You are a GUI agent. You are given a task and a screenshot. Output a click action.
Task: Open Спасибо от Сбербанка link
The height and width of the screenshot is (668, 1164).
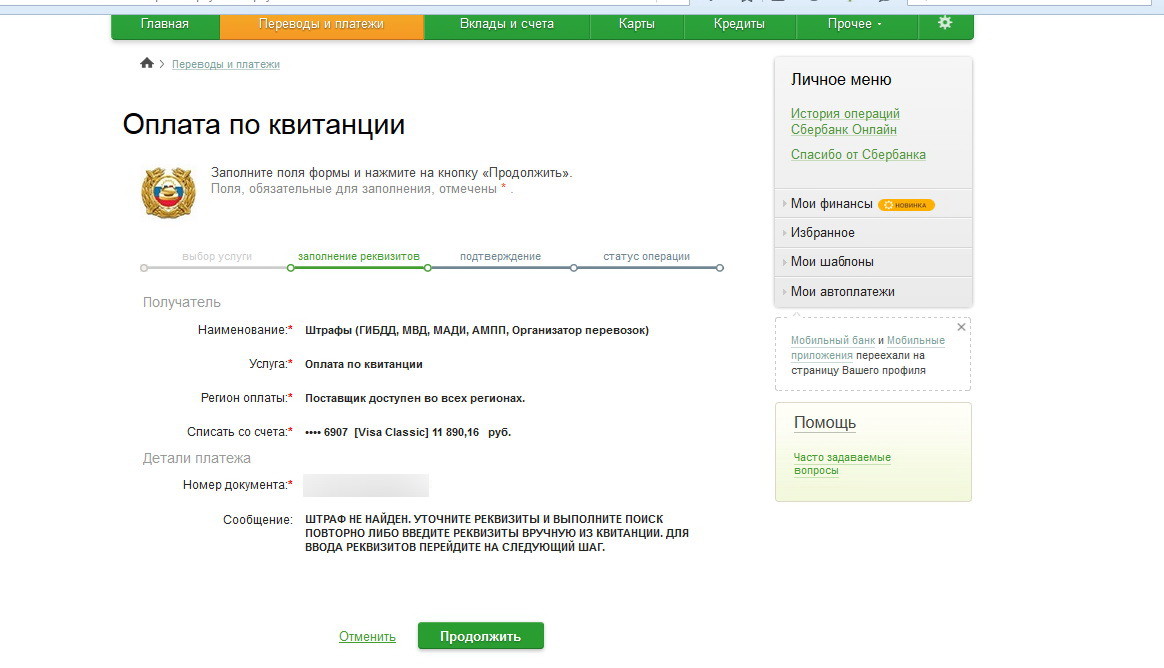[x=858, y=154]
